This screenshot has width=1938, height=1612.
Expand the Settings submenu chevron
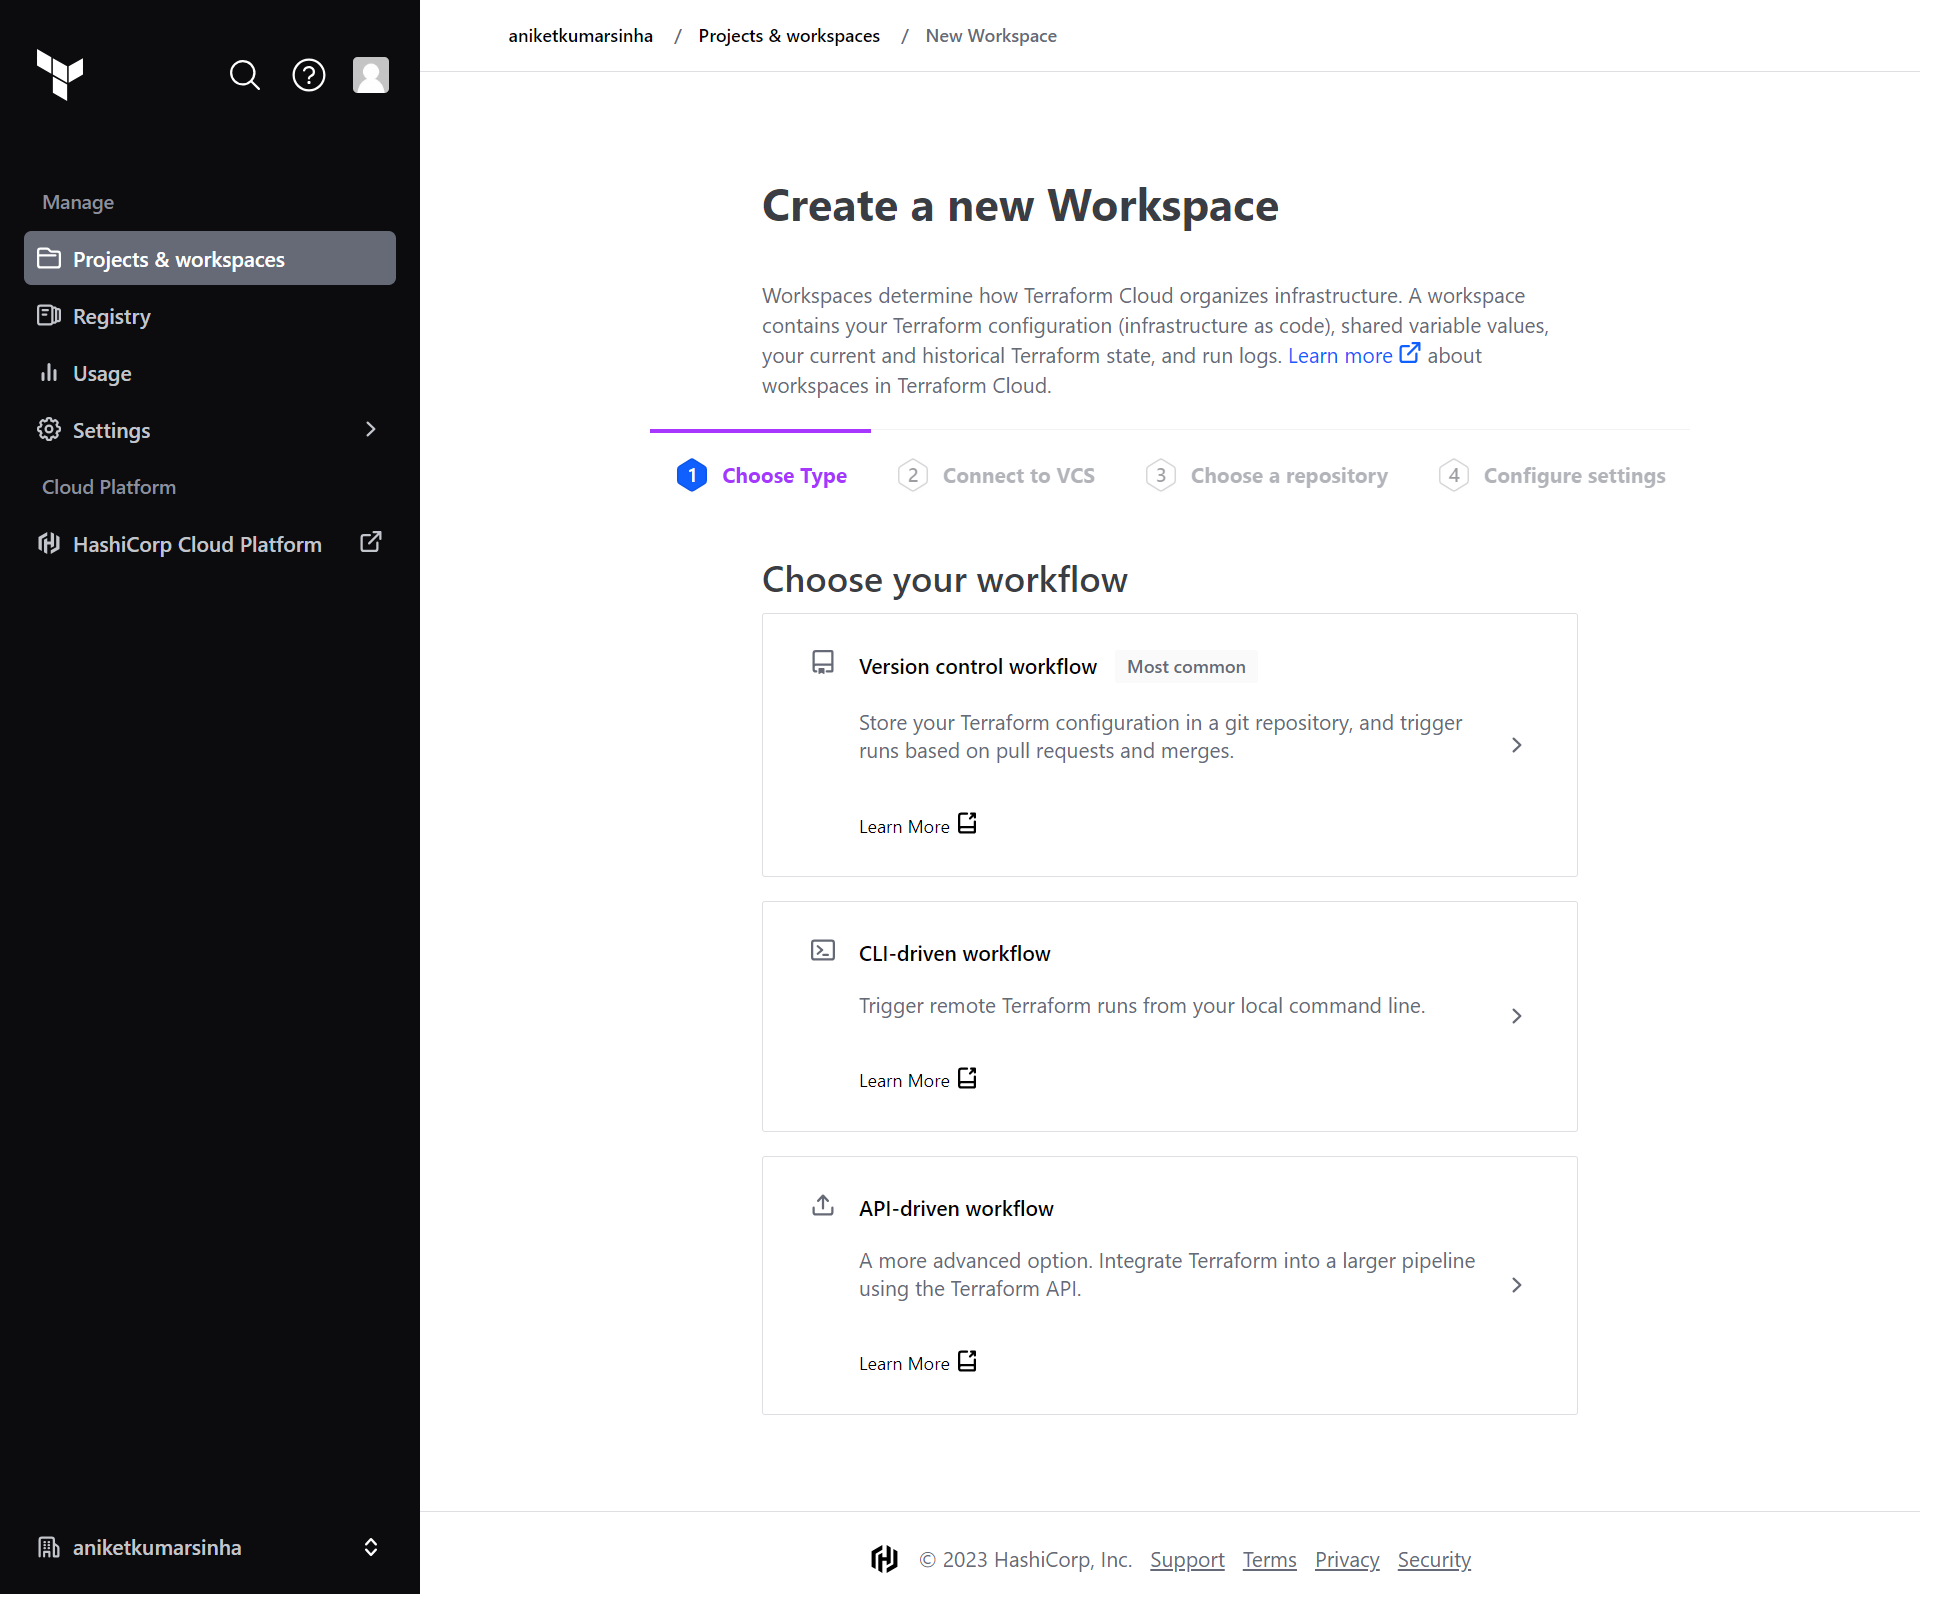pos(371,430)
